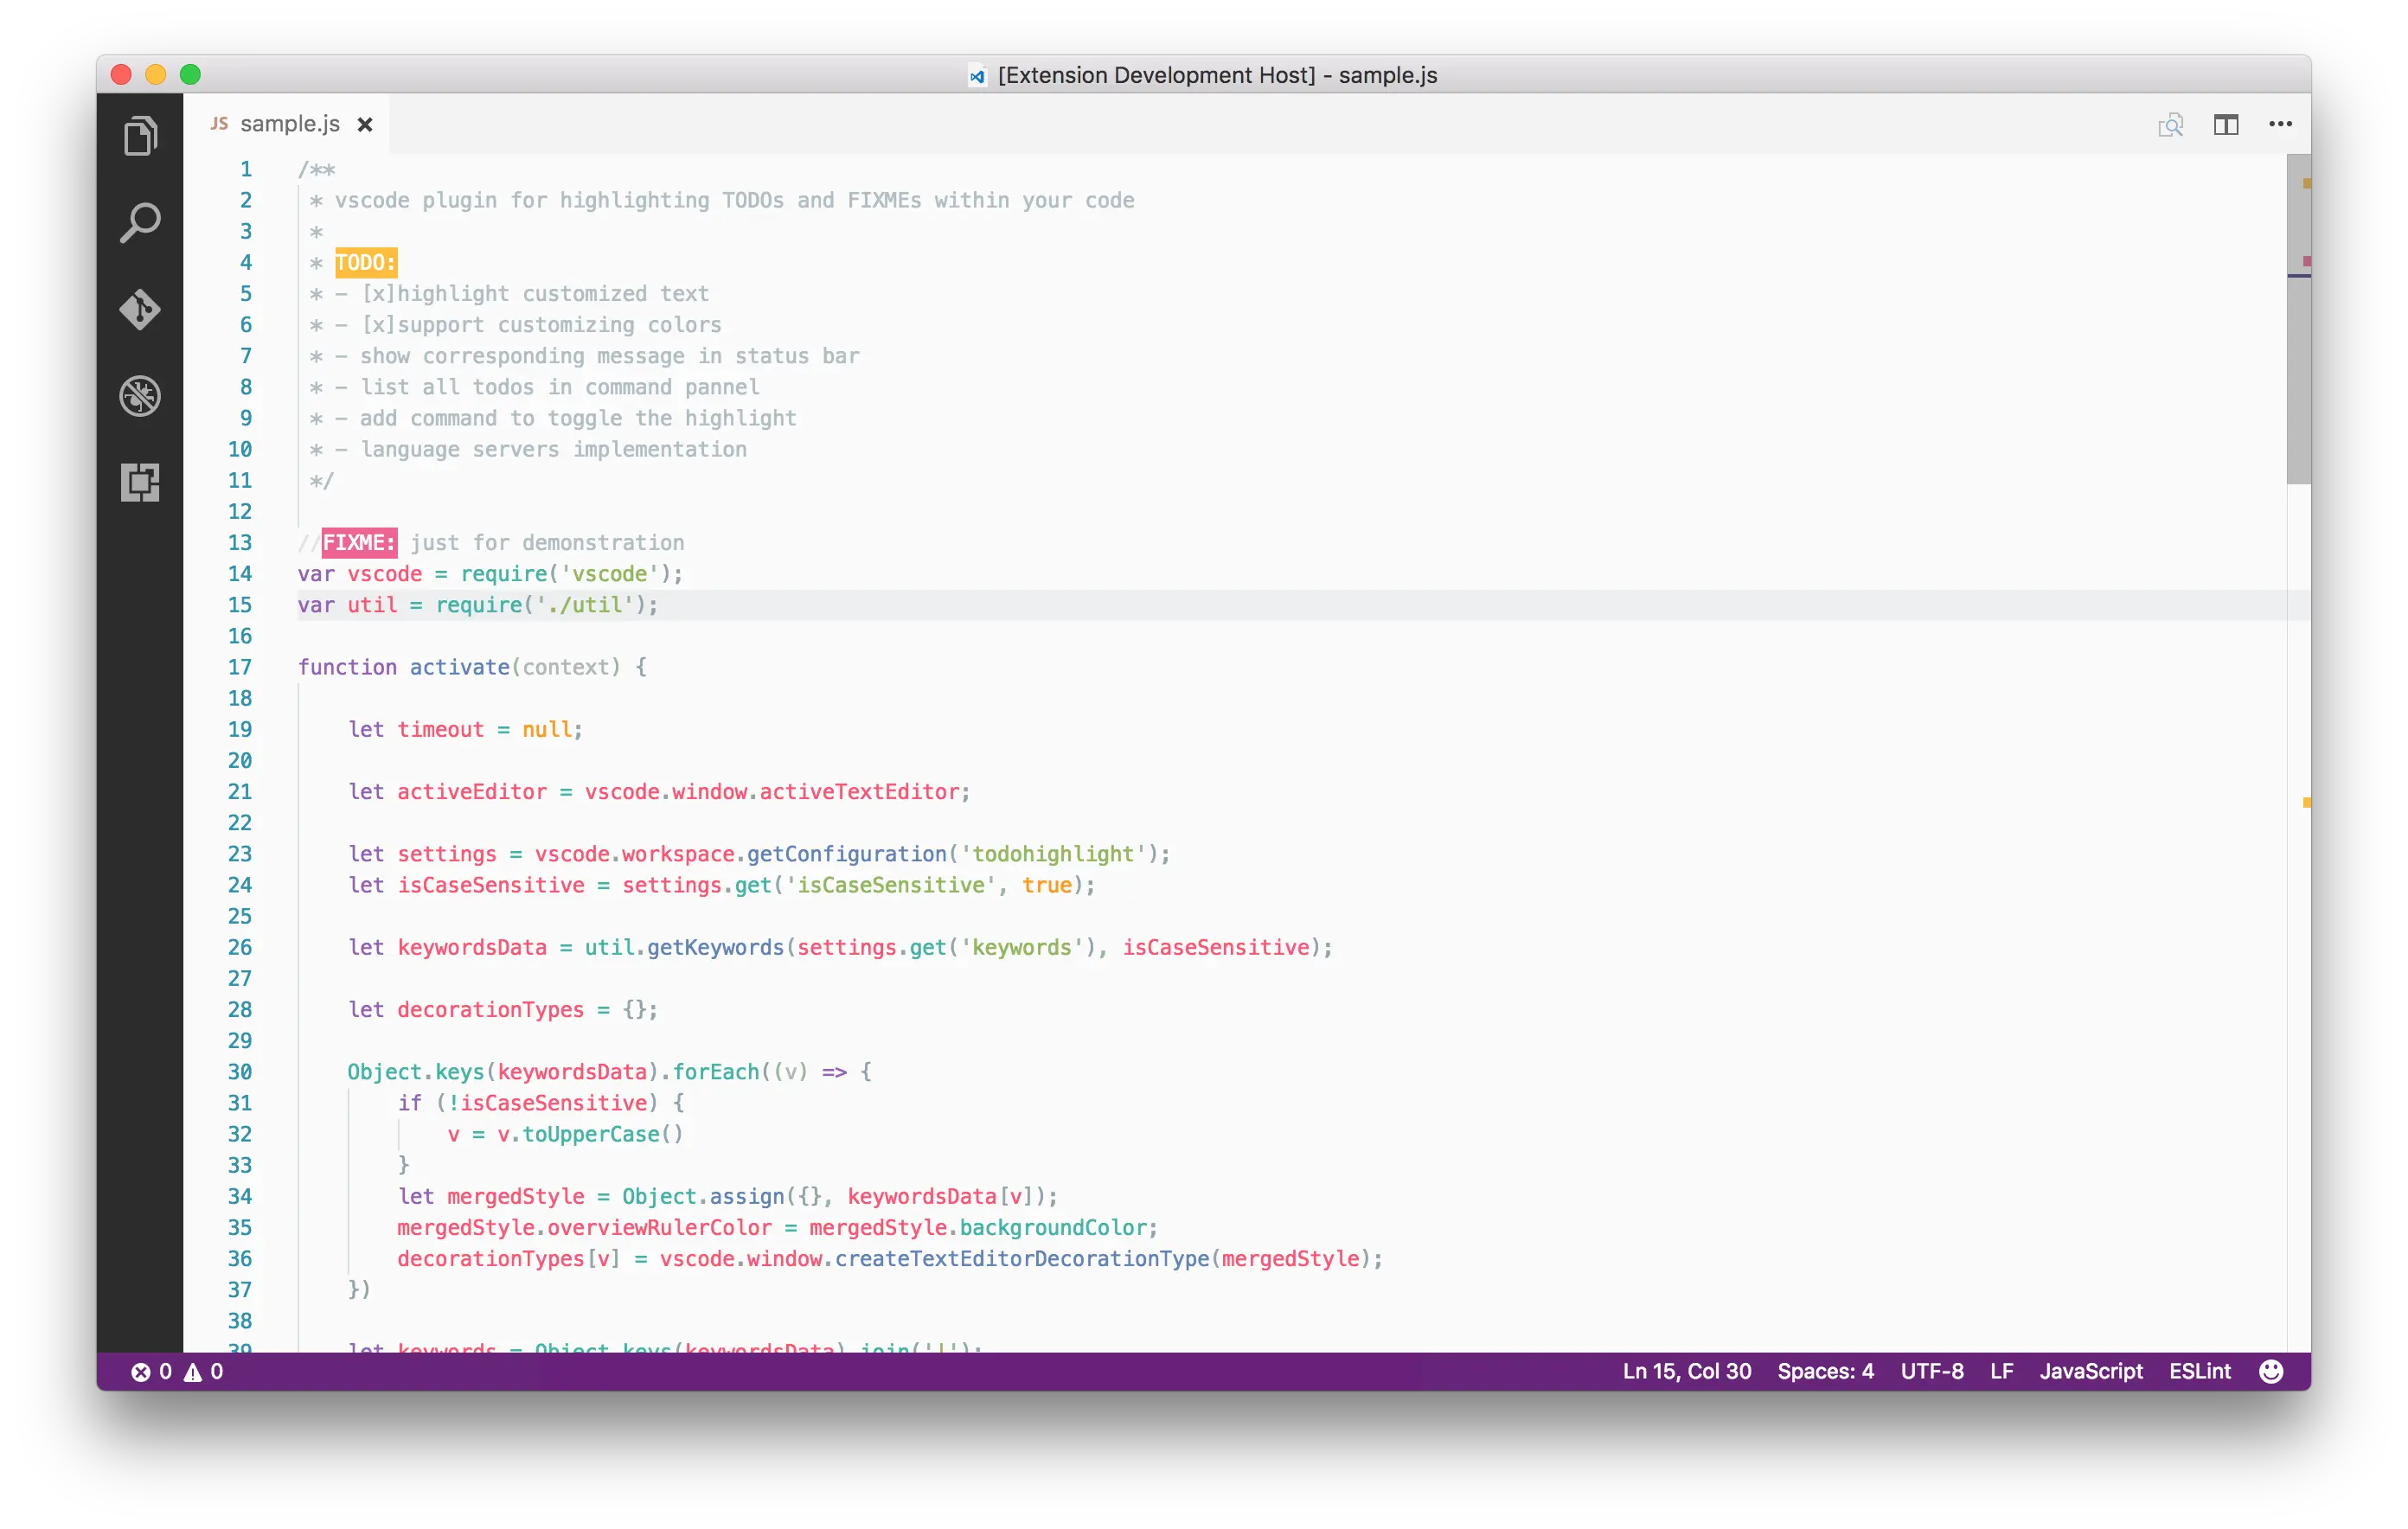Open the Source Control (Git) view
The height and width of the screenshot is (1529, 2408).
[x=140, y=309]
